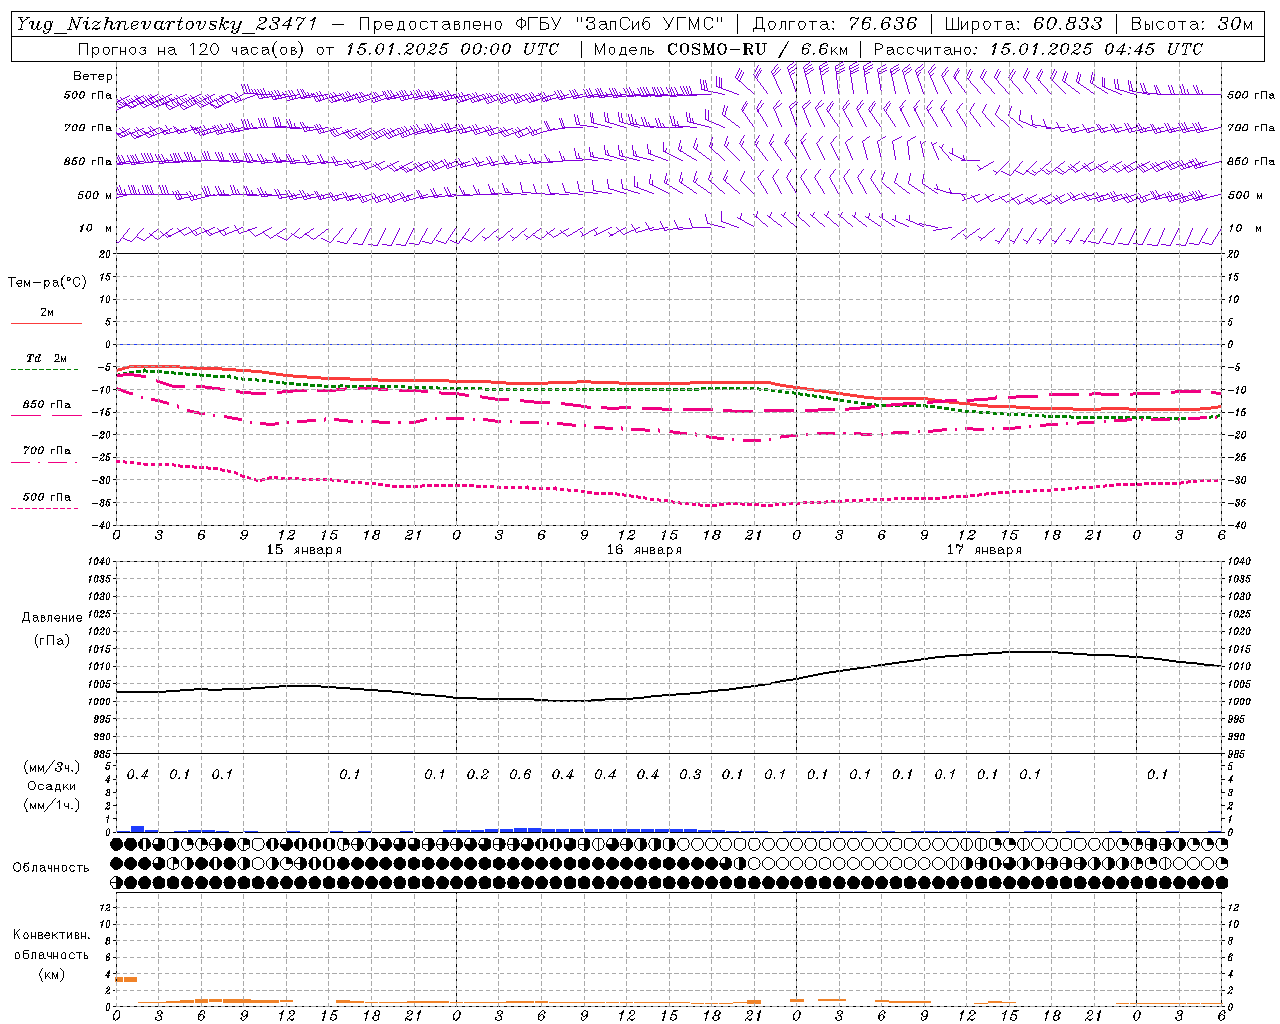Click the date label 15 января
1280x1024 pixels.
(x=304, y=550)
